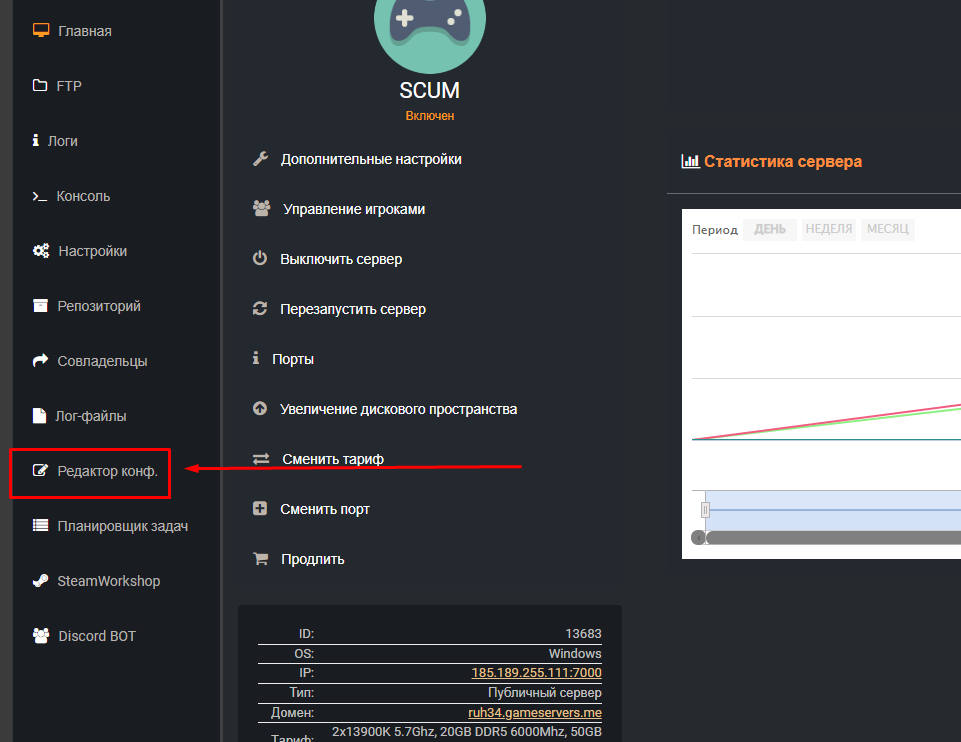Click the Discord BOT users icon
961x742 pixels.
coord(40,636)
